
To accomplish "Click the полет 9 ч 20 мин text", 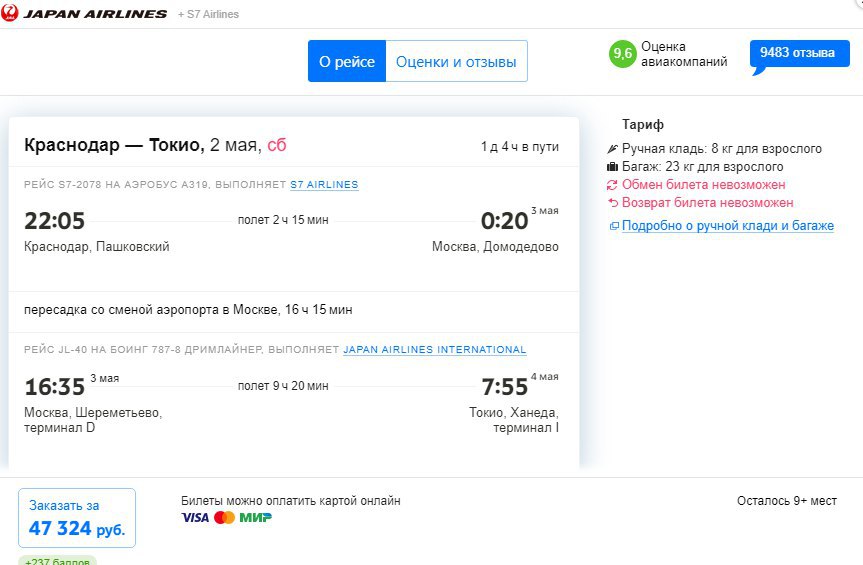I will click(283, 386).
